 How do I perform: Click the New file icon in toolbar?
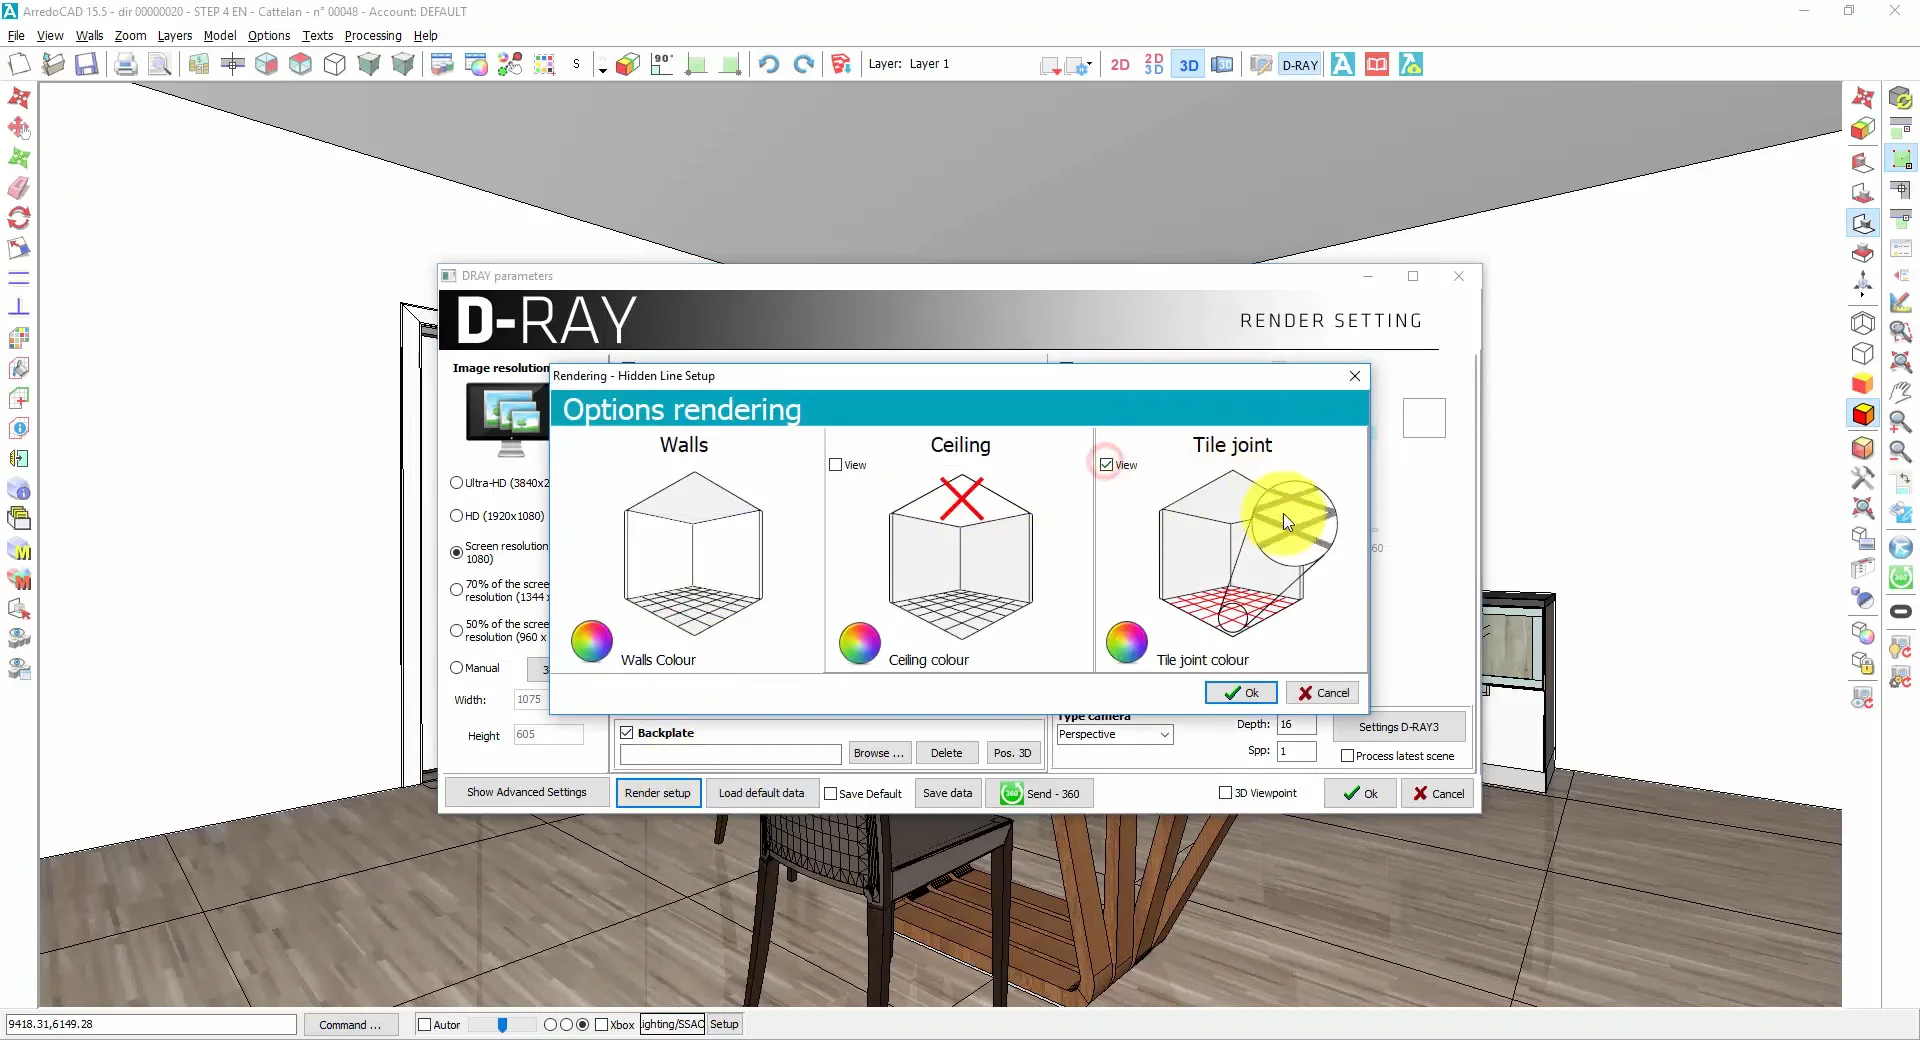[19, 65]
